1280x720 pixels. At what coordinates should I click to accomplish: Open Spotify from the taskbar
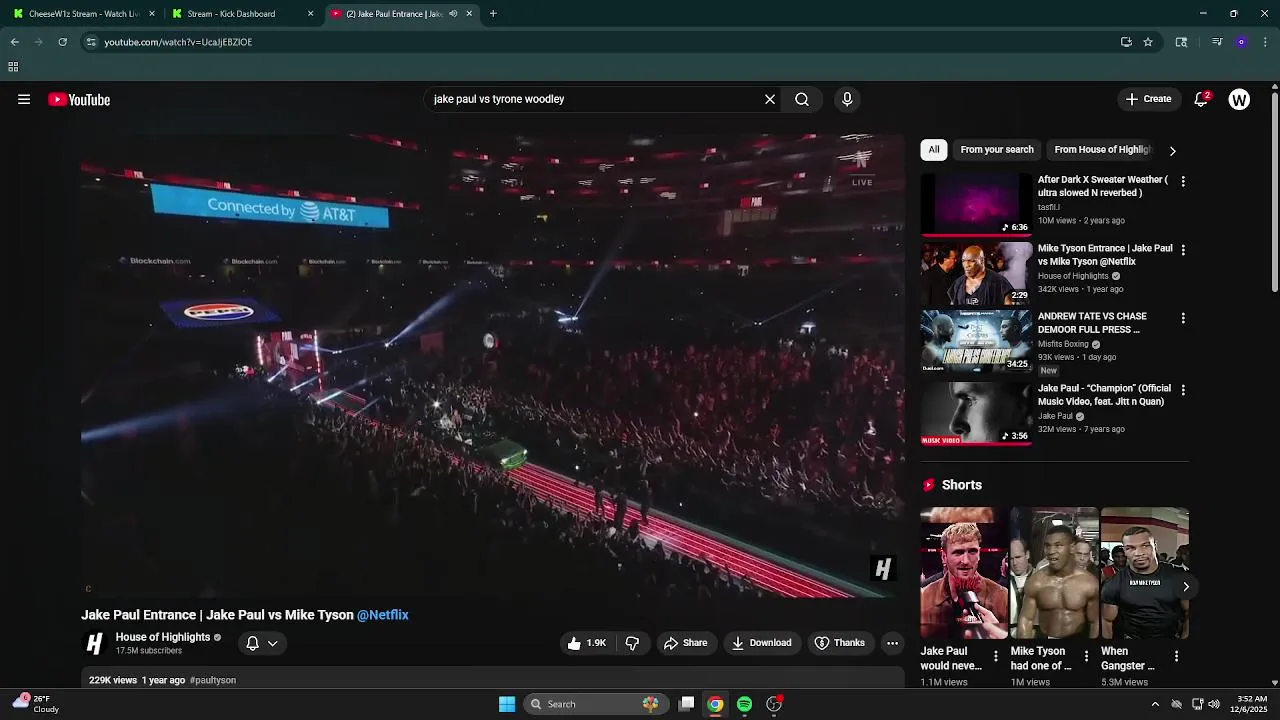pos(744,704)
